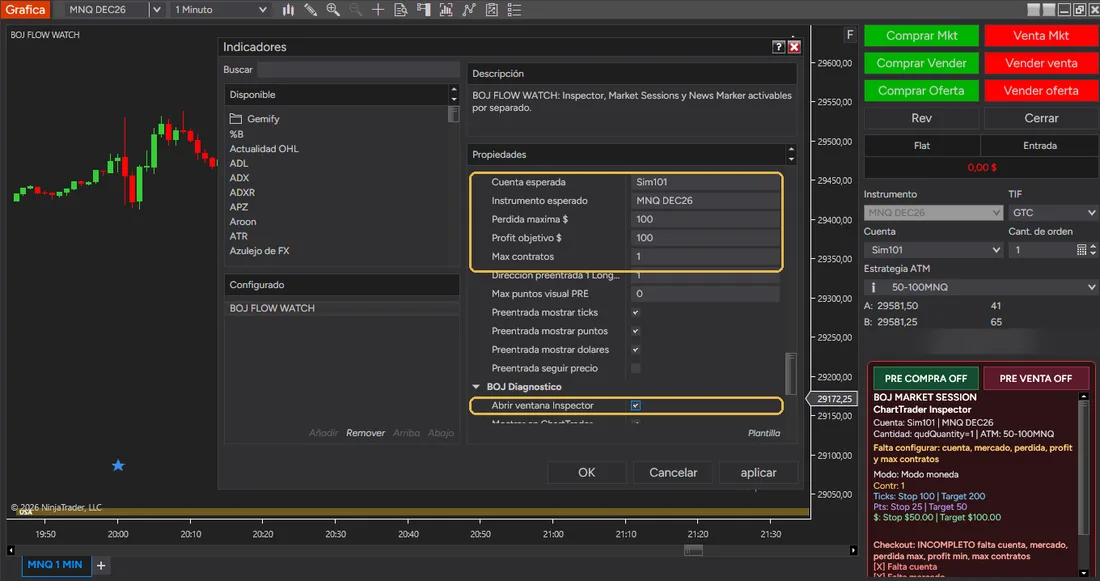Select BOJ FLOW WATCH in Configurado list
Viewport: 1100px width, 581px height.
342,308
